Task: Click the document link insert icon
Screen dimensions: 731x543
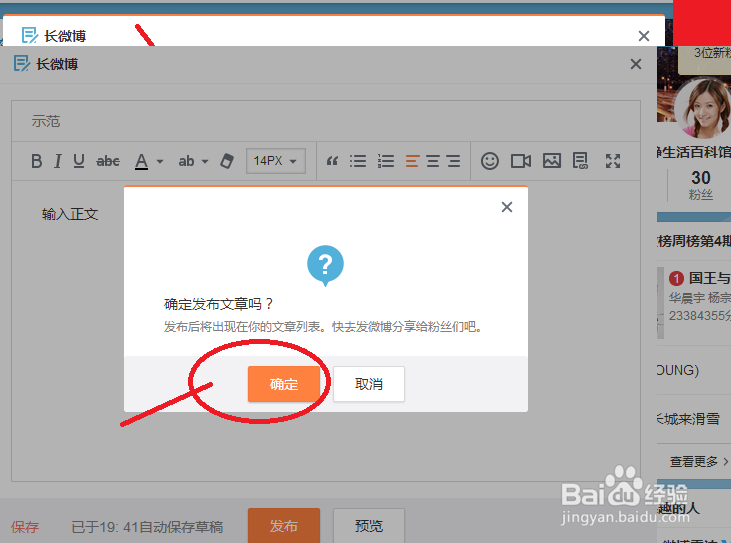Action: tap(580, 161)
